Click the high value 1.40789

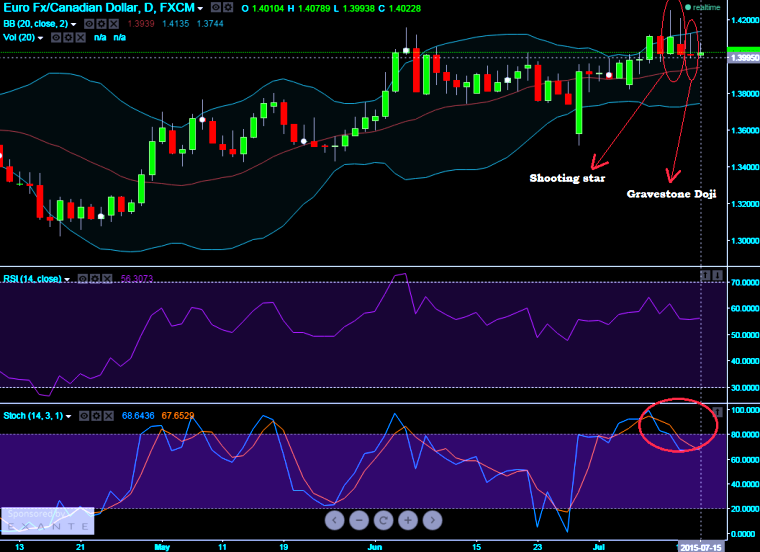[314, 9]
